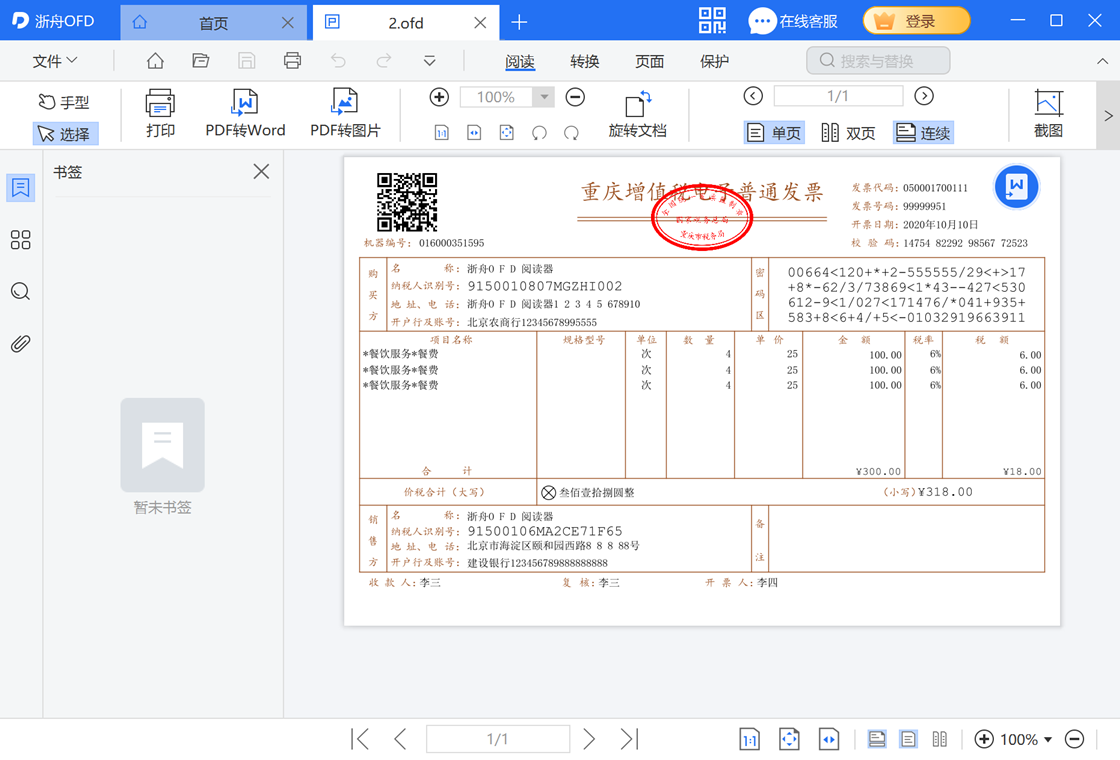This screenshot has width=1120, height=760.
Task: Click the Print icon in the ribbon
Action: [x=160, y=113]
